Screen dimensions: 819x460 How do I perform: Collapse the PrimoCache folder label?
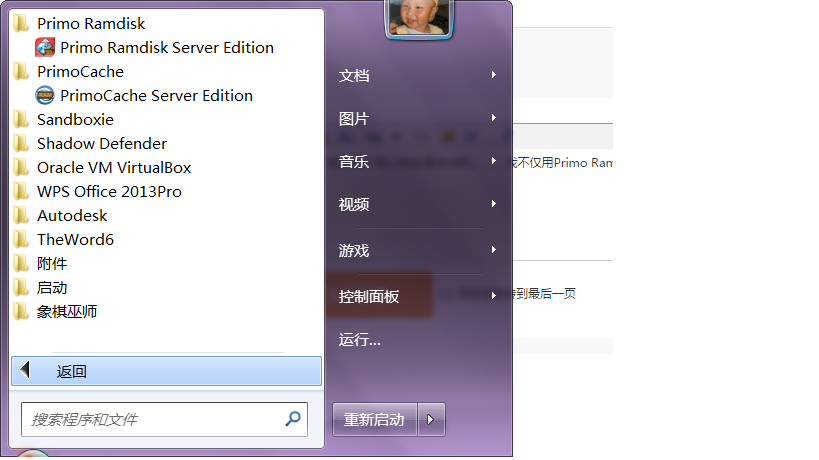coord(80,72)
